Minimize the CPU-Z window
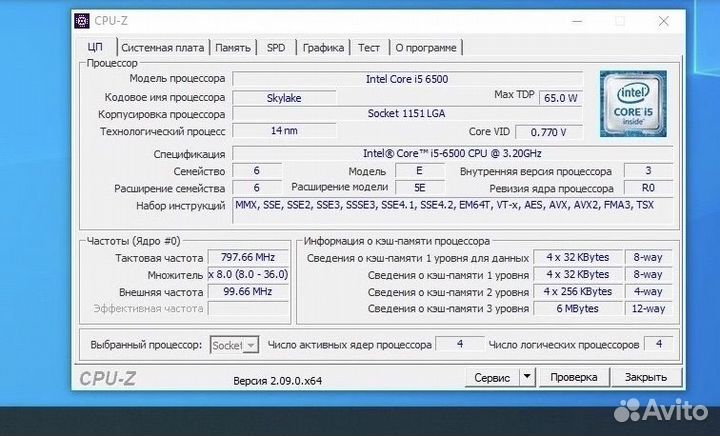Image resolution: width=720 pixels, height=436 pixels. (577, 21)
